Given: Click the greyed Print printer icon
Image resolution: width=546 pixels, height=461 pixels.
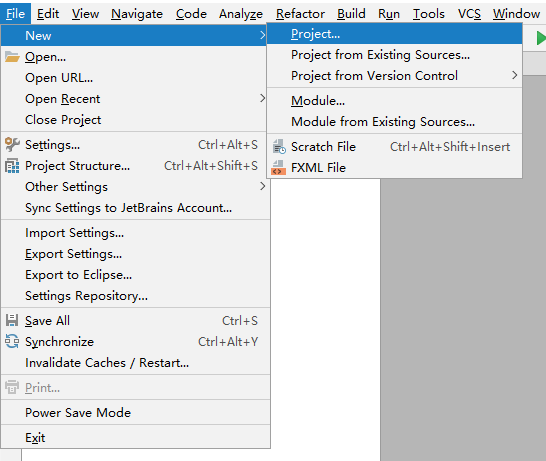Looking at the screenshot, I should pos(12,387).
